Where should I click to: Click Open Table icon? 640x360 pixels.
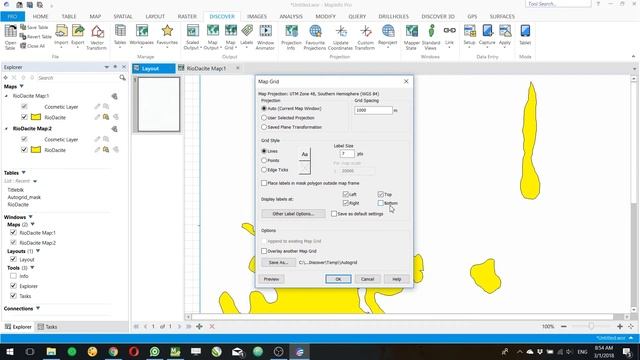(10, 37)
